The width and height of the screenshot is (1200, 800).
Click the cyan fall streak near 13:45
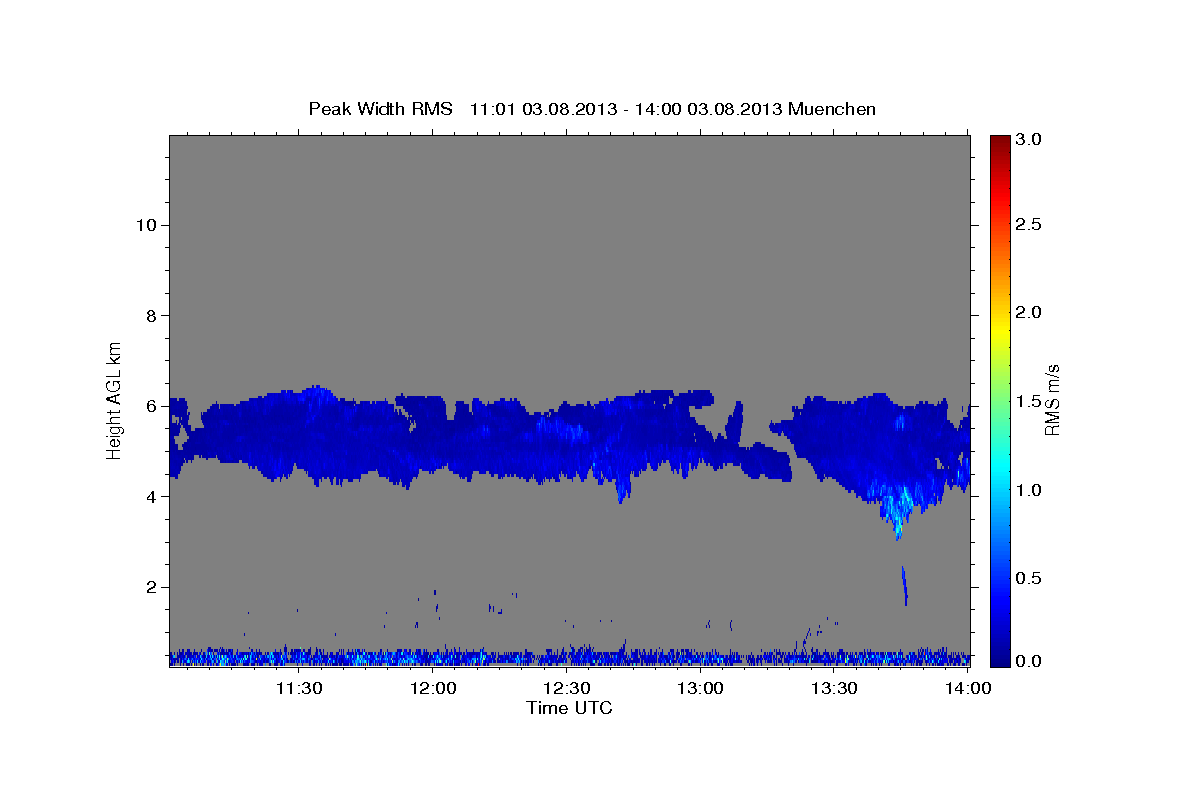pyautogui.click(x=897, y=510)
